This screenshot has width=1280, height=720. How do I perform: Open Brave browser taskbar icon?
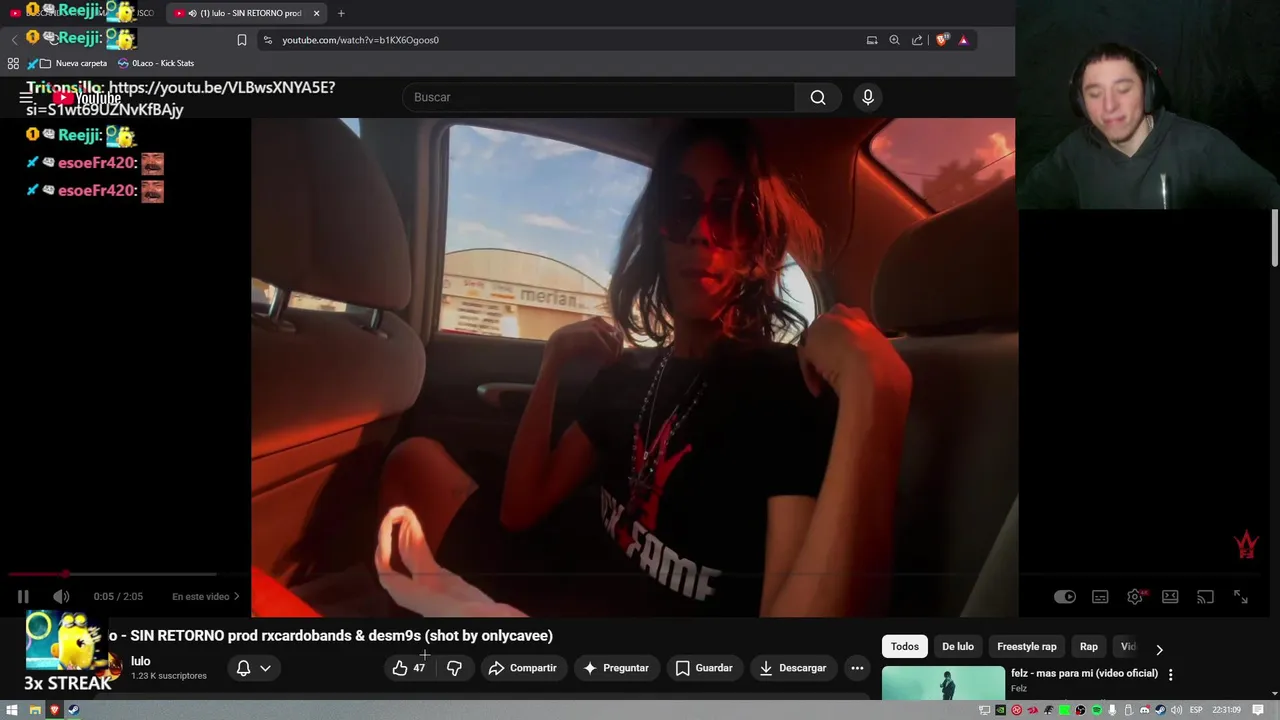54,710
